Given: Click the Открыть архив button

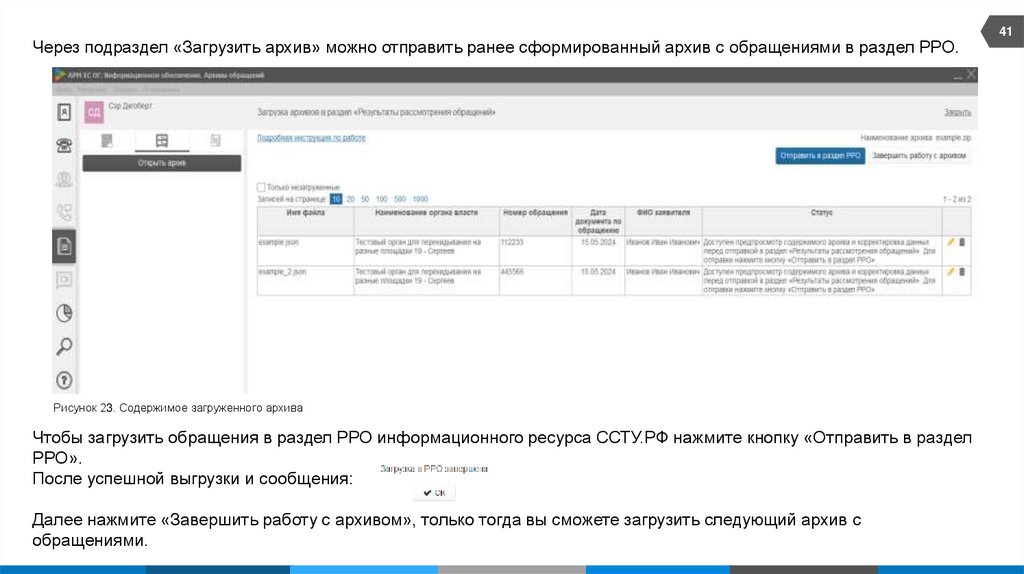Looking at the screenshot, I should pos(162,163).
